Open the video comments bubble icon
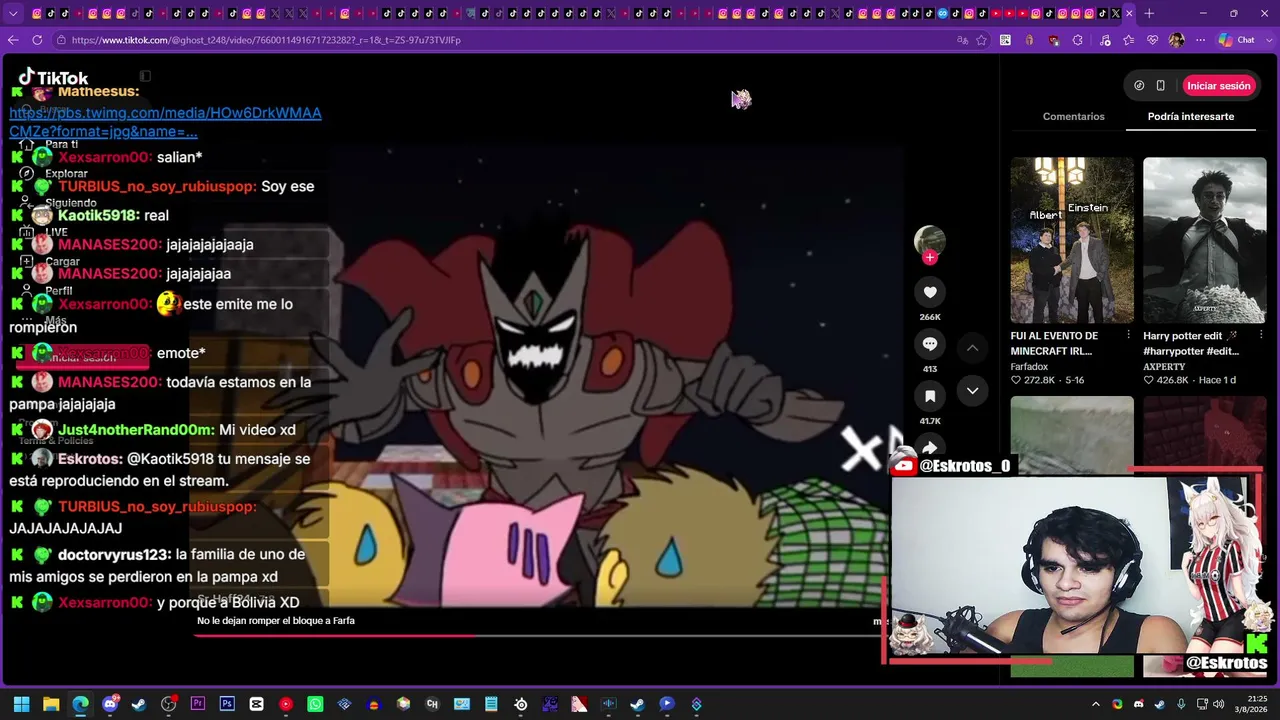 (930, 344)
